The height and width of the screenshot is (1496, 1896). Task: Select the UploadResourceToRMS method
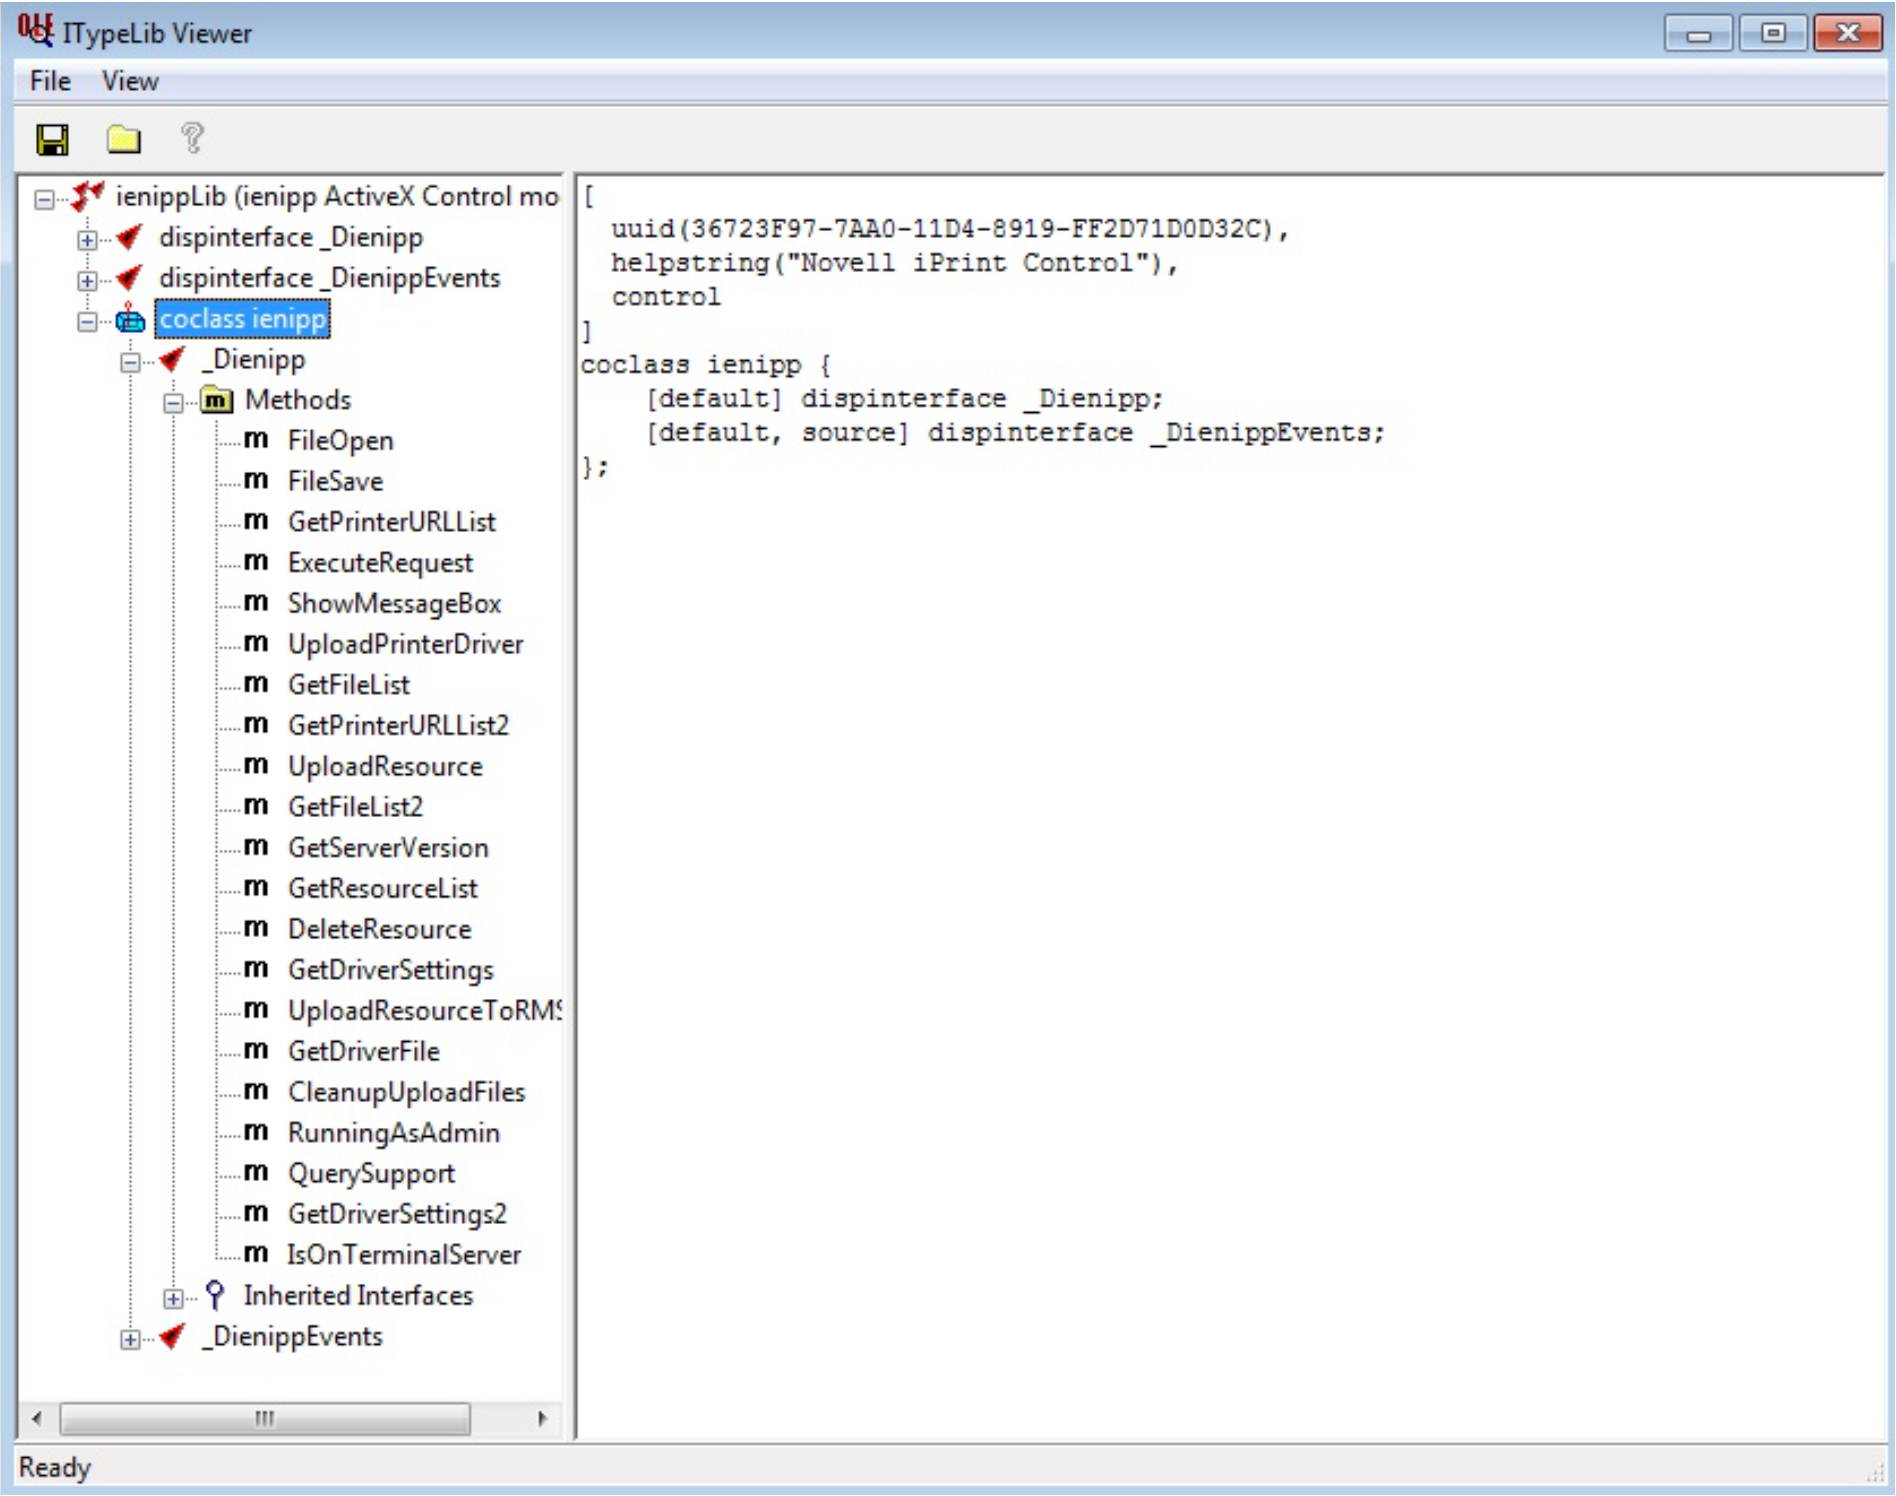[x=424, y=1010]
